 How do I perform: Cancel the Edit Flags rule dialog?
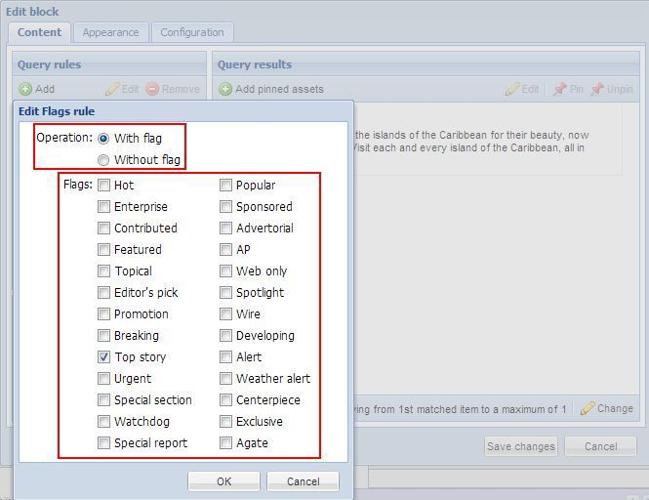pos(302,481)
